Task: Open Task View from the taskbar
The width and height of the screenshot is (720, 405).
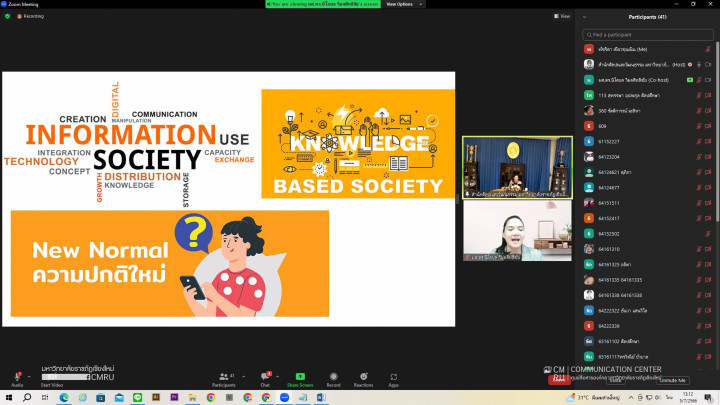Action: 45,398
